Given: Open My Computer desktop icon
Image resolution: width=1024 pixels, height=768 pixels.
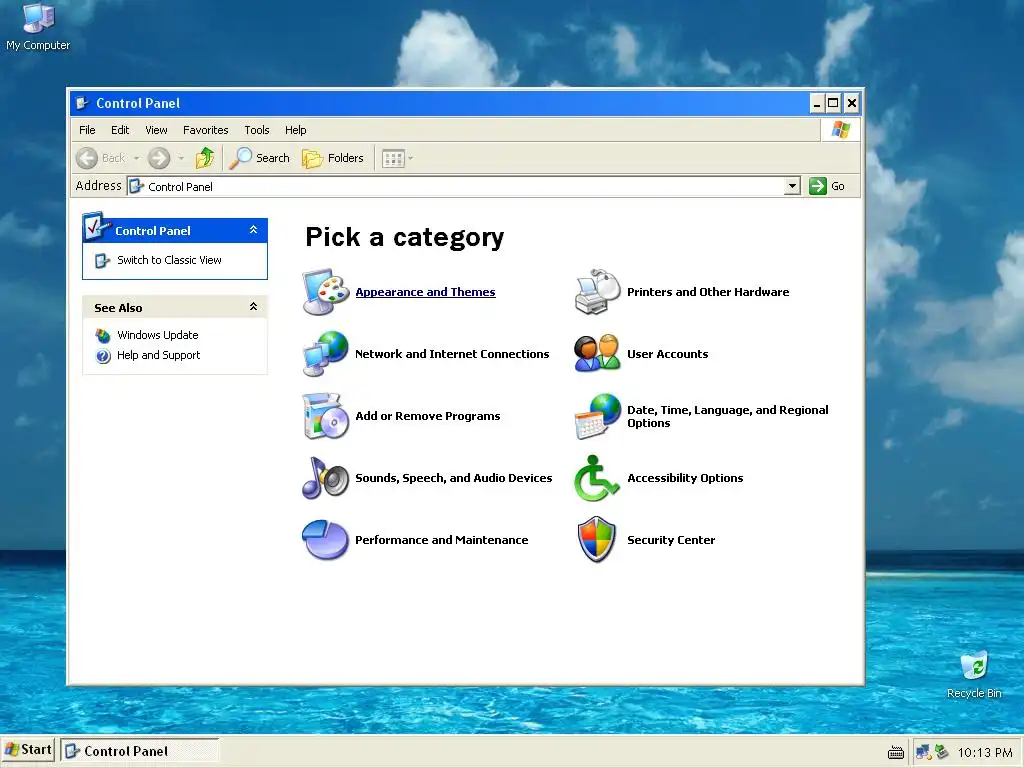Looking at the screenshot, I should [x=38, y=18].
